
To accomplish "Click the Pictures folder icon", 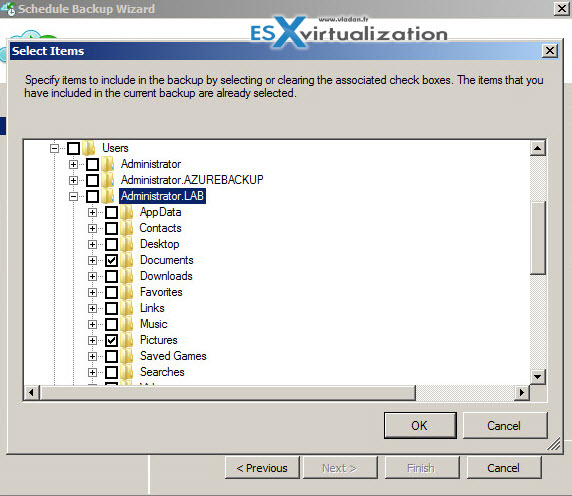I will 127,340.
